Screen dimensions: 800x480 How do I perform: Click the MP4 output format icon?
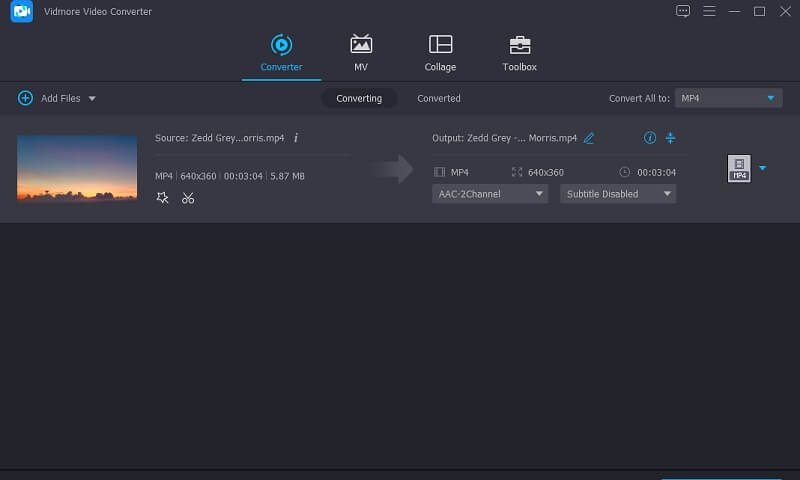point(739,169)
